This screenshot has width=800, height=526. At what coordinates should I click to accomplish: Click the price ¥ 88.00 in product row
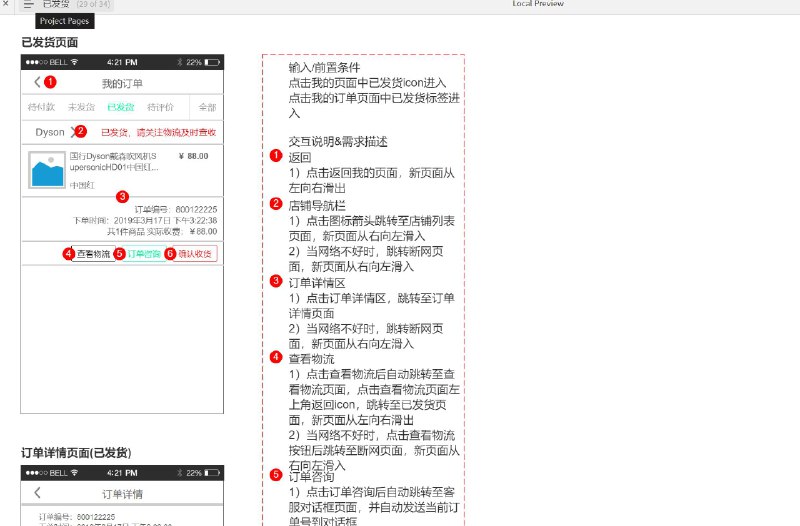click(x=193, y=156)
